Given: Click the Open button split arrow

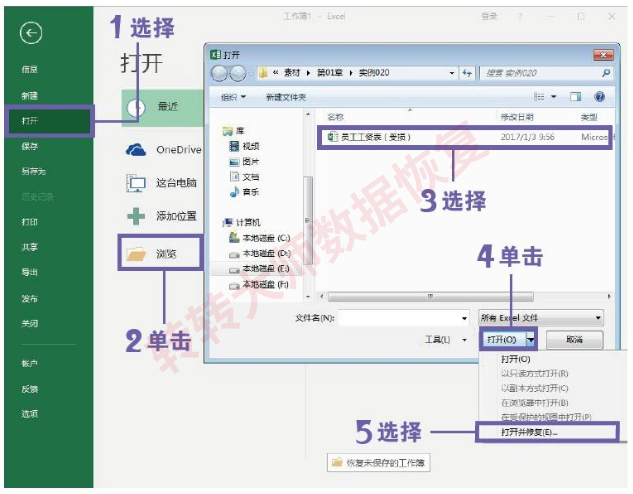Looking at the screenshot, I should (531, 340).
